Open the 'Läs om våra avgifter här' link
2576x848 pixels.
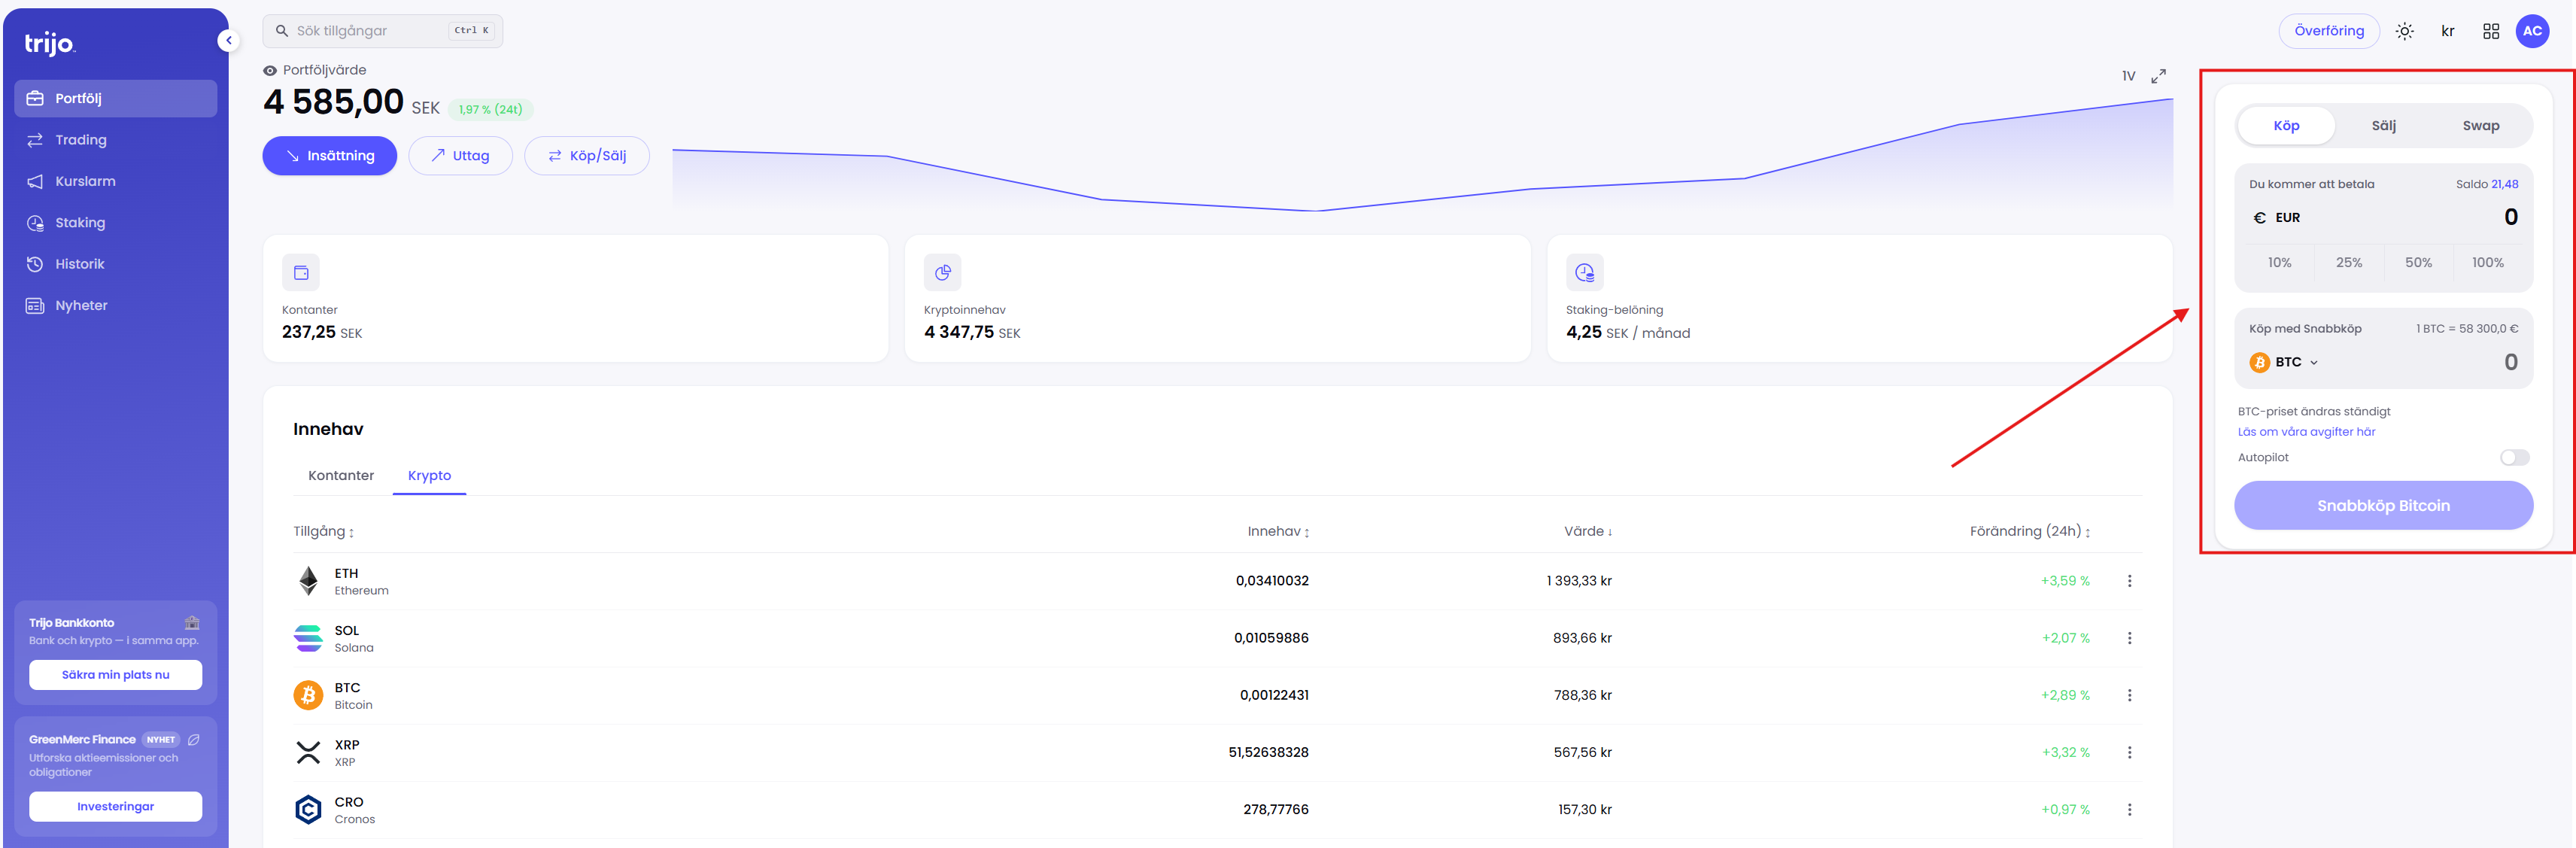2306,432
